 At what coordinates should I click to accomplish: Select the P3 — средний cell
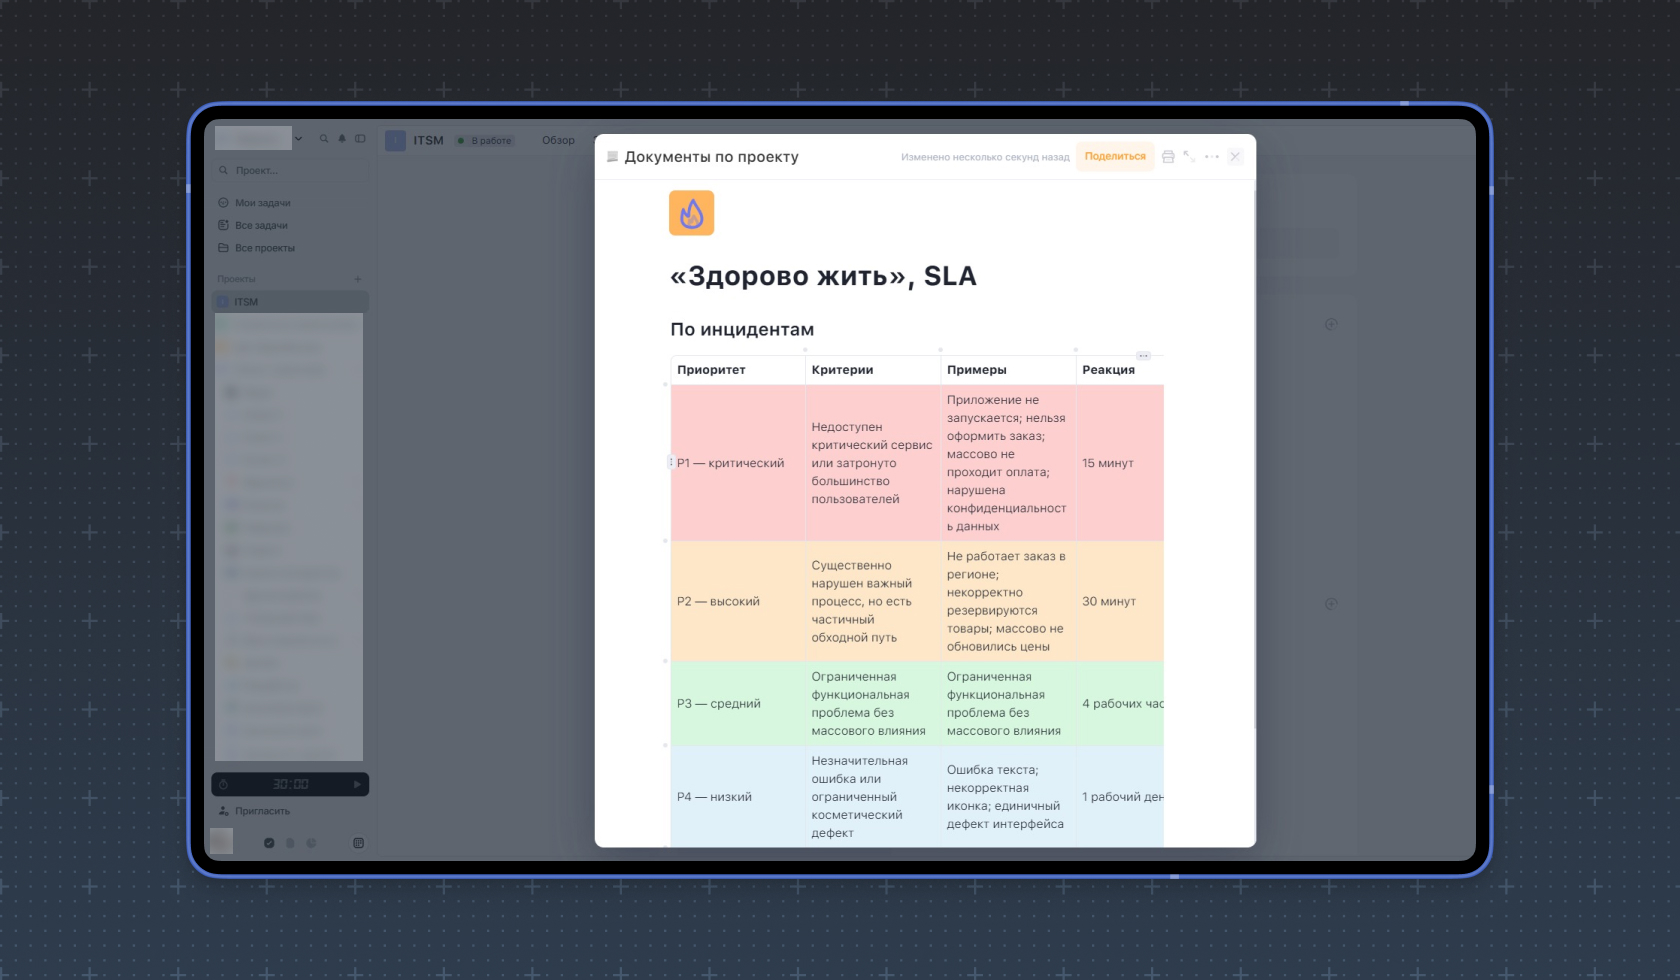(x=738, y=704)
